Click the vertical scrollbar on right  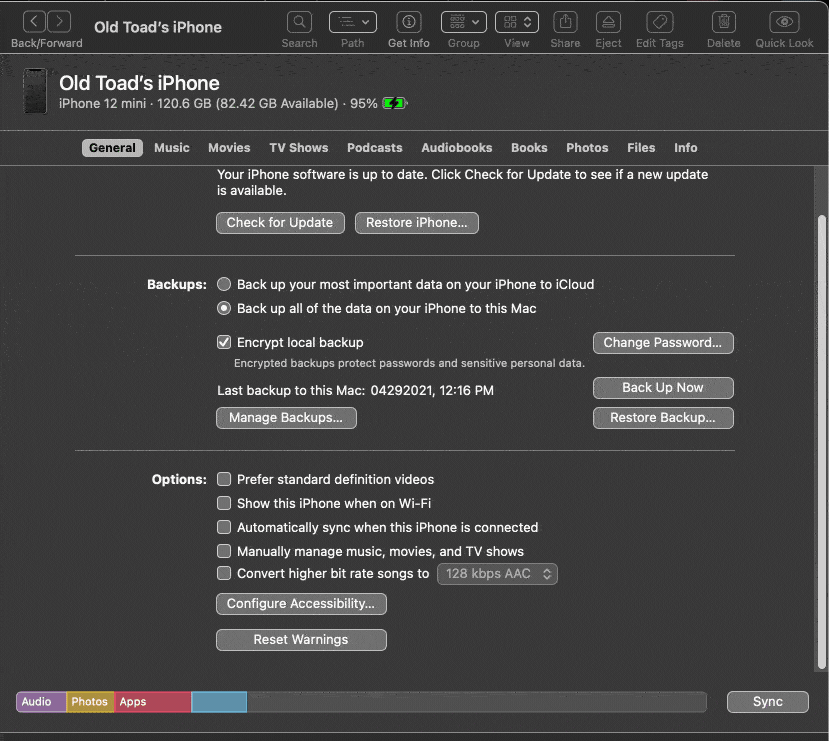click(822, 442)
